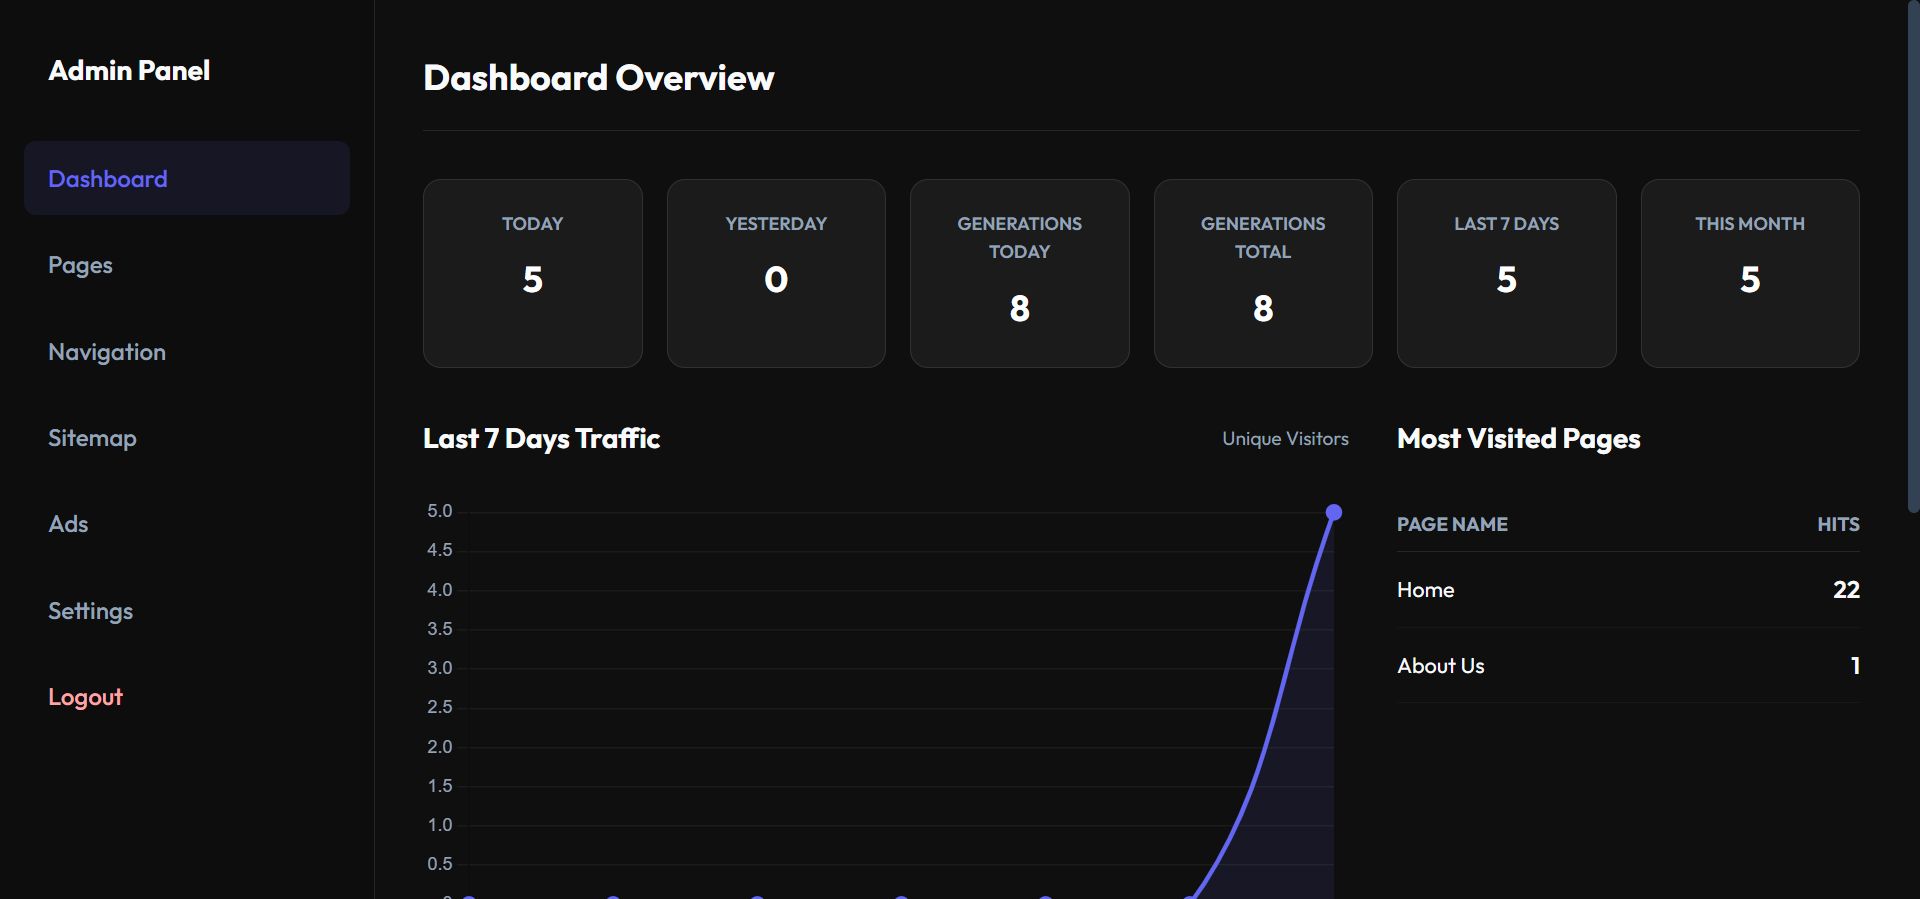1920x899 pixels.
Task: Click the Last 7 Days card value 5
Action: (1507, 280)
